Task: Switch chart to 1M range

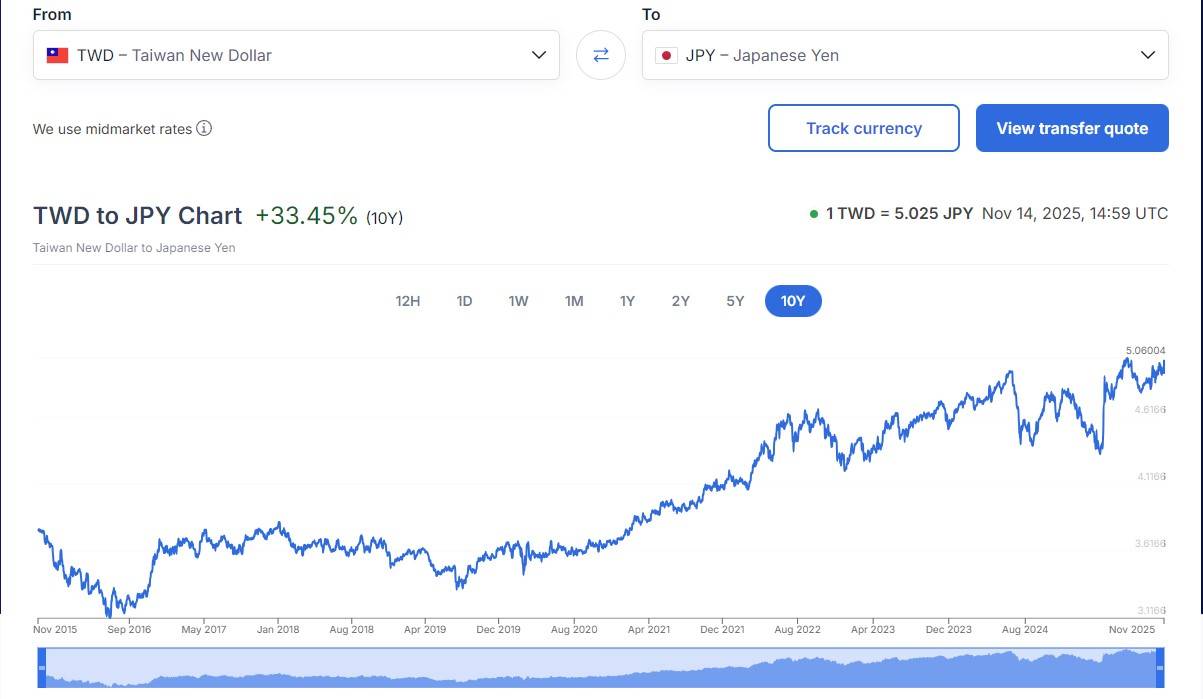Action: 574,301
